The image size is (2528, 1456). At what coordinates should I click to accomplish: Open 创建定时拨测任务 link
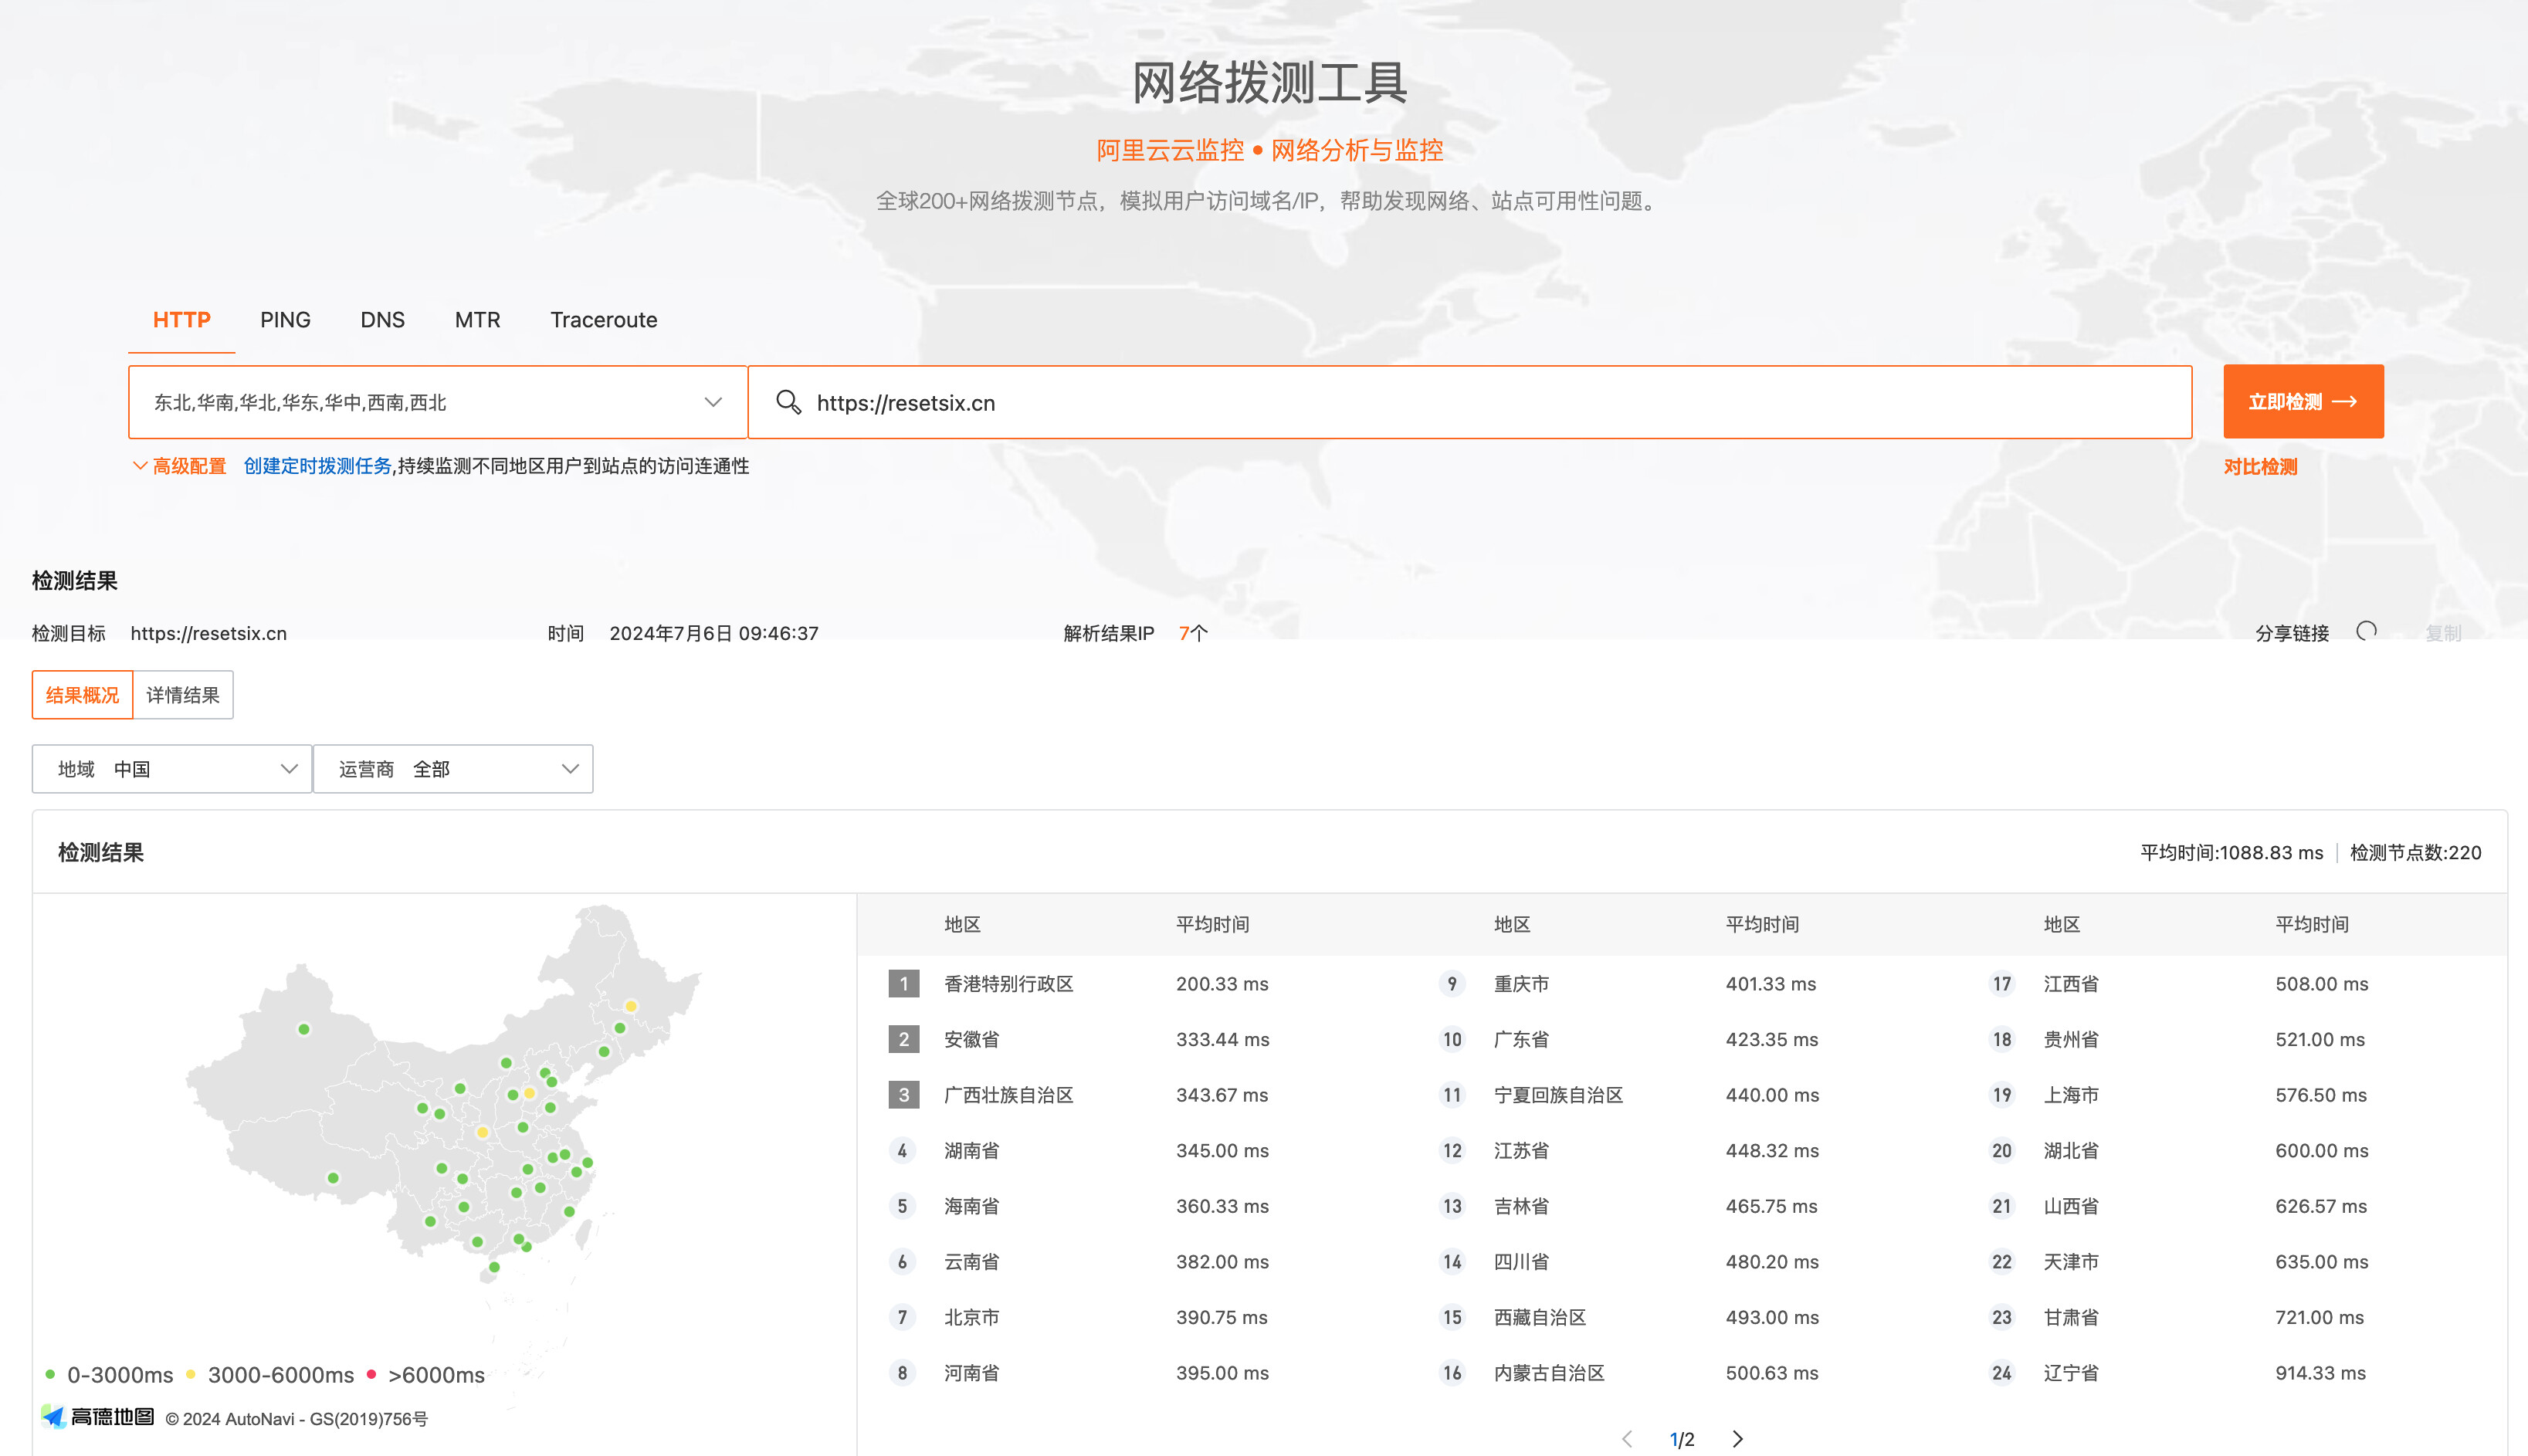click(317, 466)
